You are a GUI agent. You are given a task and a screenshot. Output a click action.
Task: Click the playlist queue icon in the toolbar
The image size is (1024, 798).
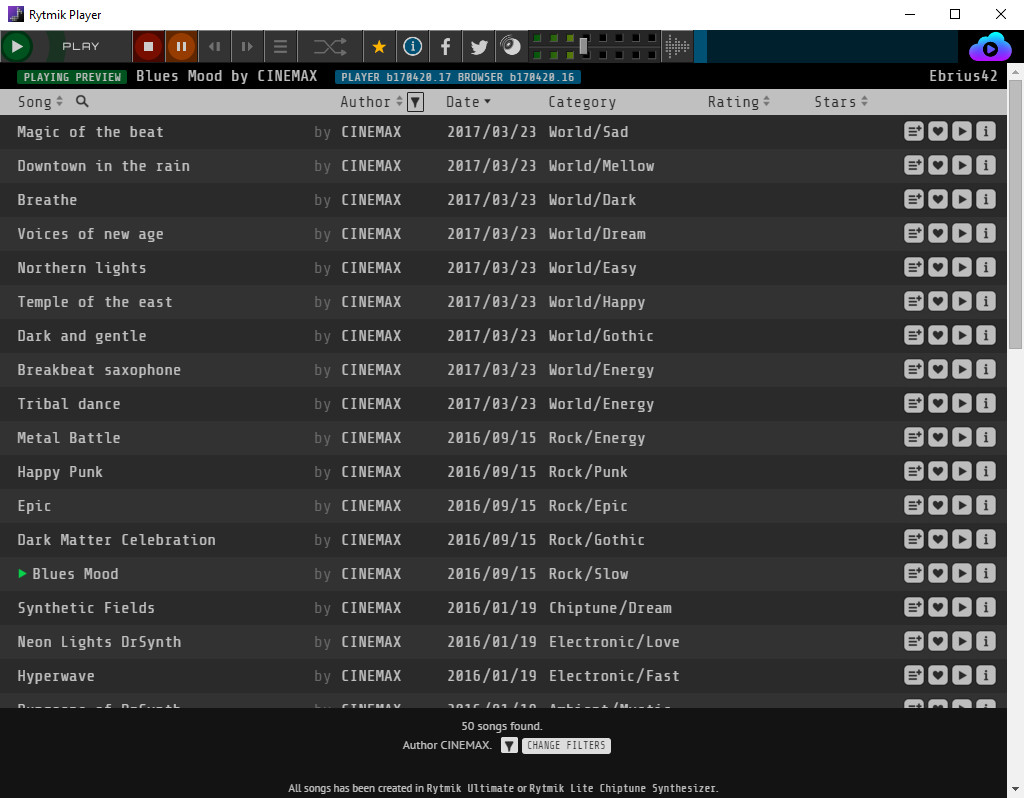[279, 46]
